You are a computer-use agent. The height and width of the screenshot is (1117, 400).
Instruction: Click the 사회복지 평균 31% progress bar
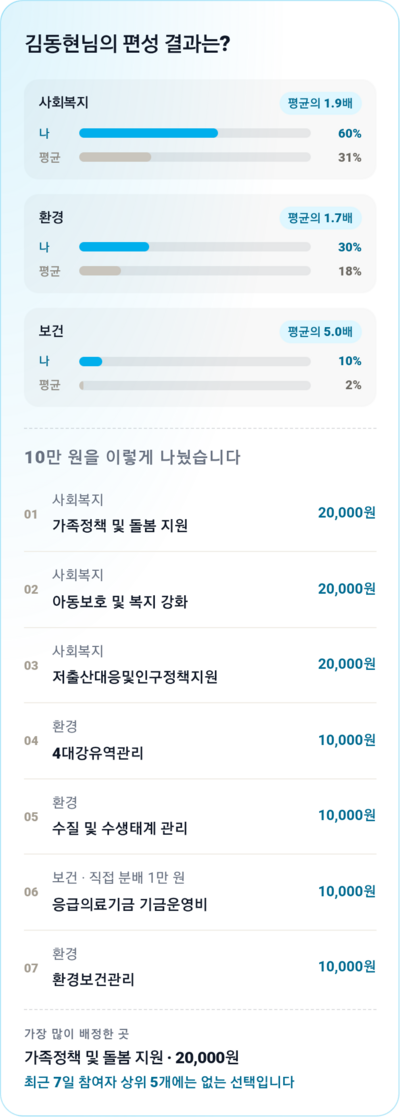[x=195, y=157]
